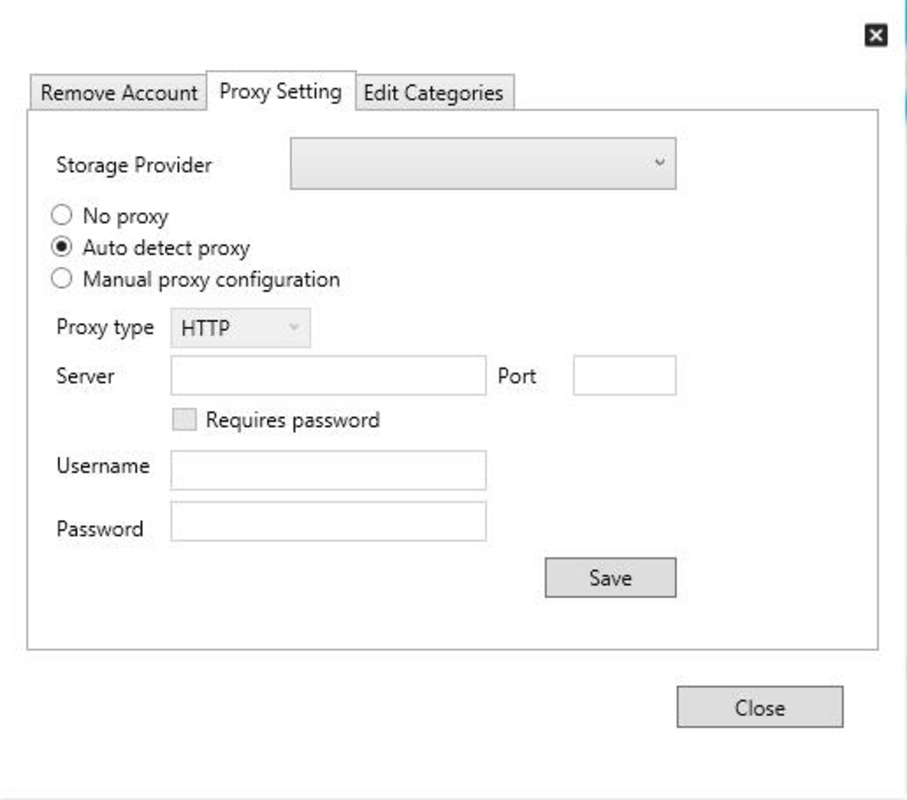Select the No proxy radio button
This screenshot has height=800, width=907.
click(61, 215)
